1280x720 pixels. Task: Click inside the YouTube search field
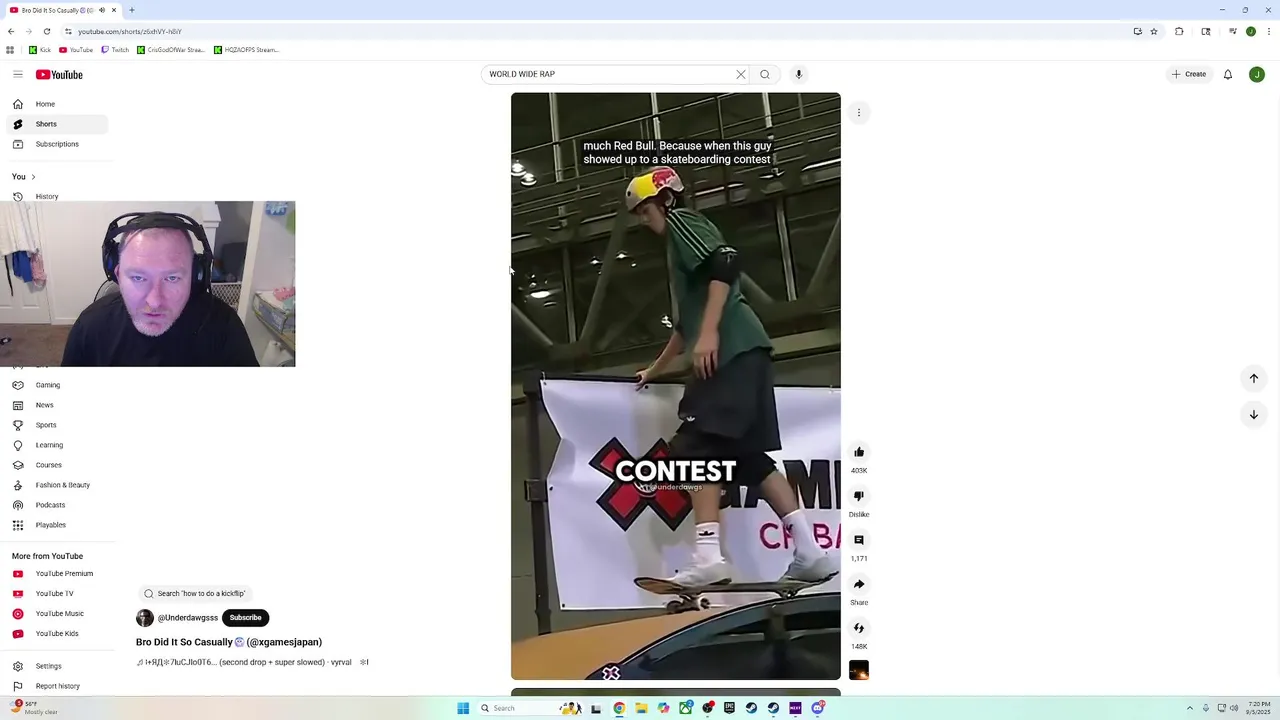point(610,74)
